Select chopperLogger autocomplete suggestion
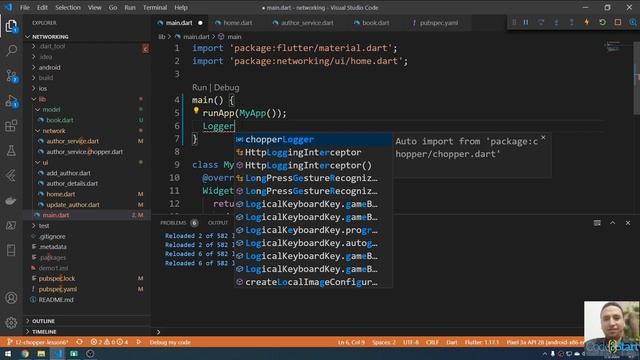Screen dimensions: 640x360 pyautogui.click(x=313, y=140)
